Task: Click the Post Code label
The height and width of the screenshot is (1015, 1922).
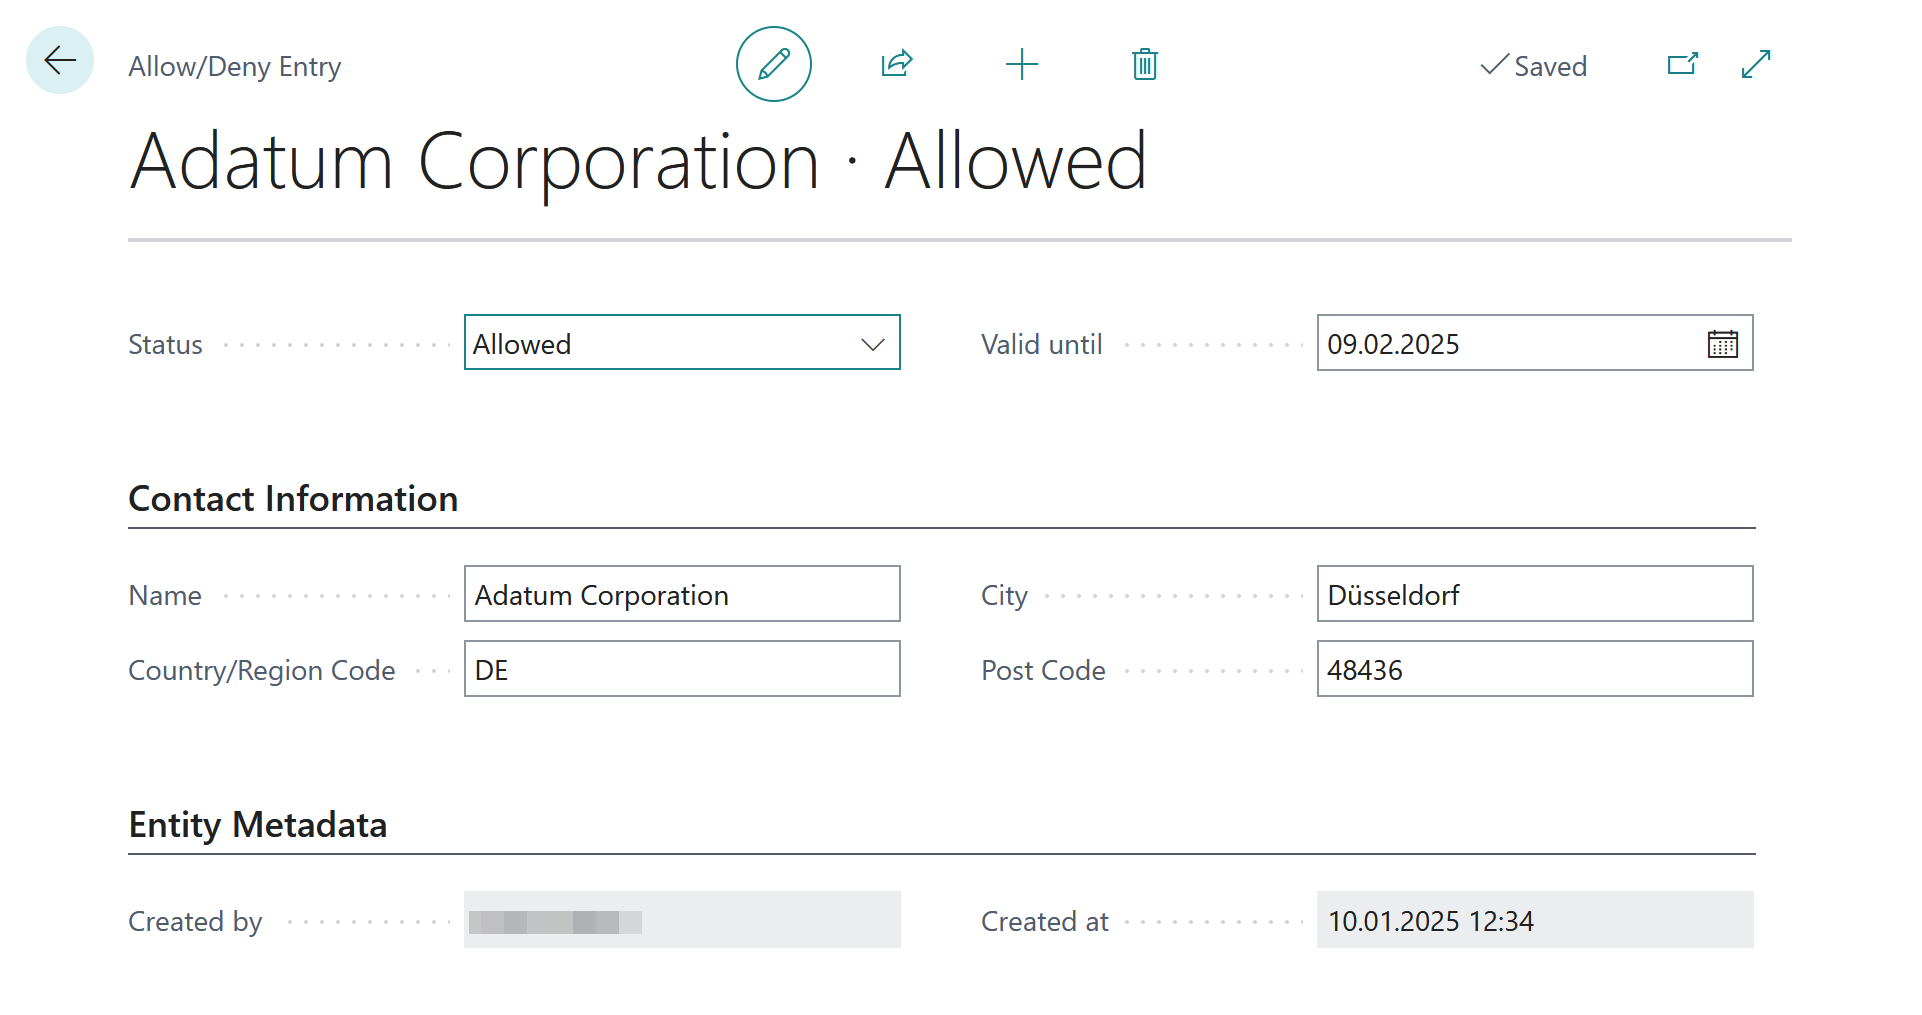Action: coord(1043,670)
